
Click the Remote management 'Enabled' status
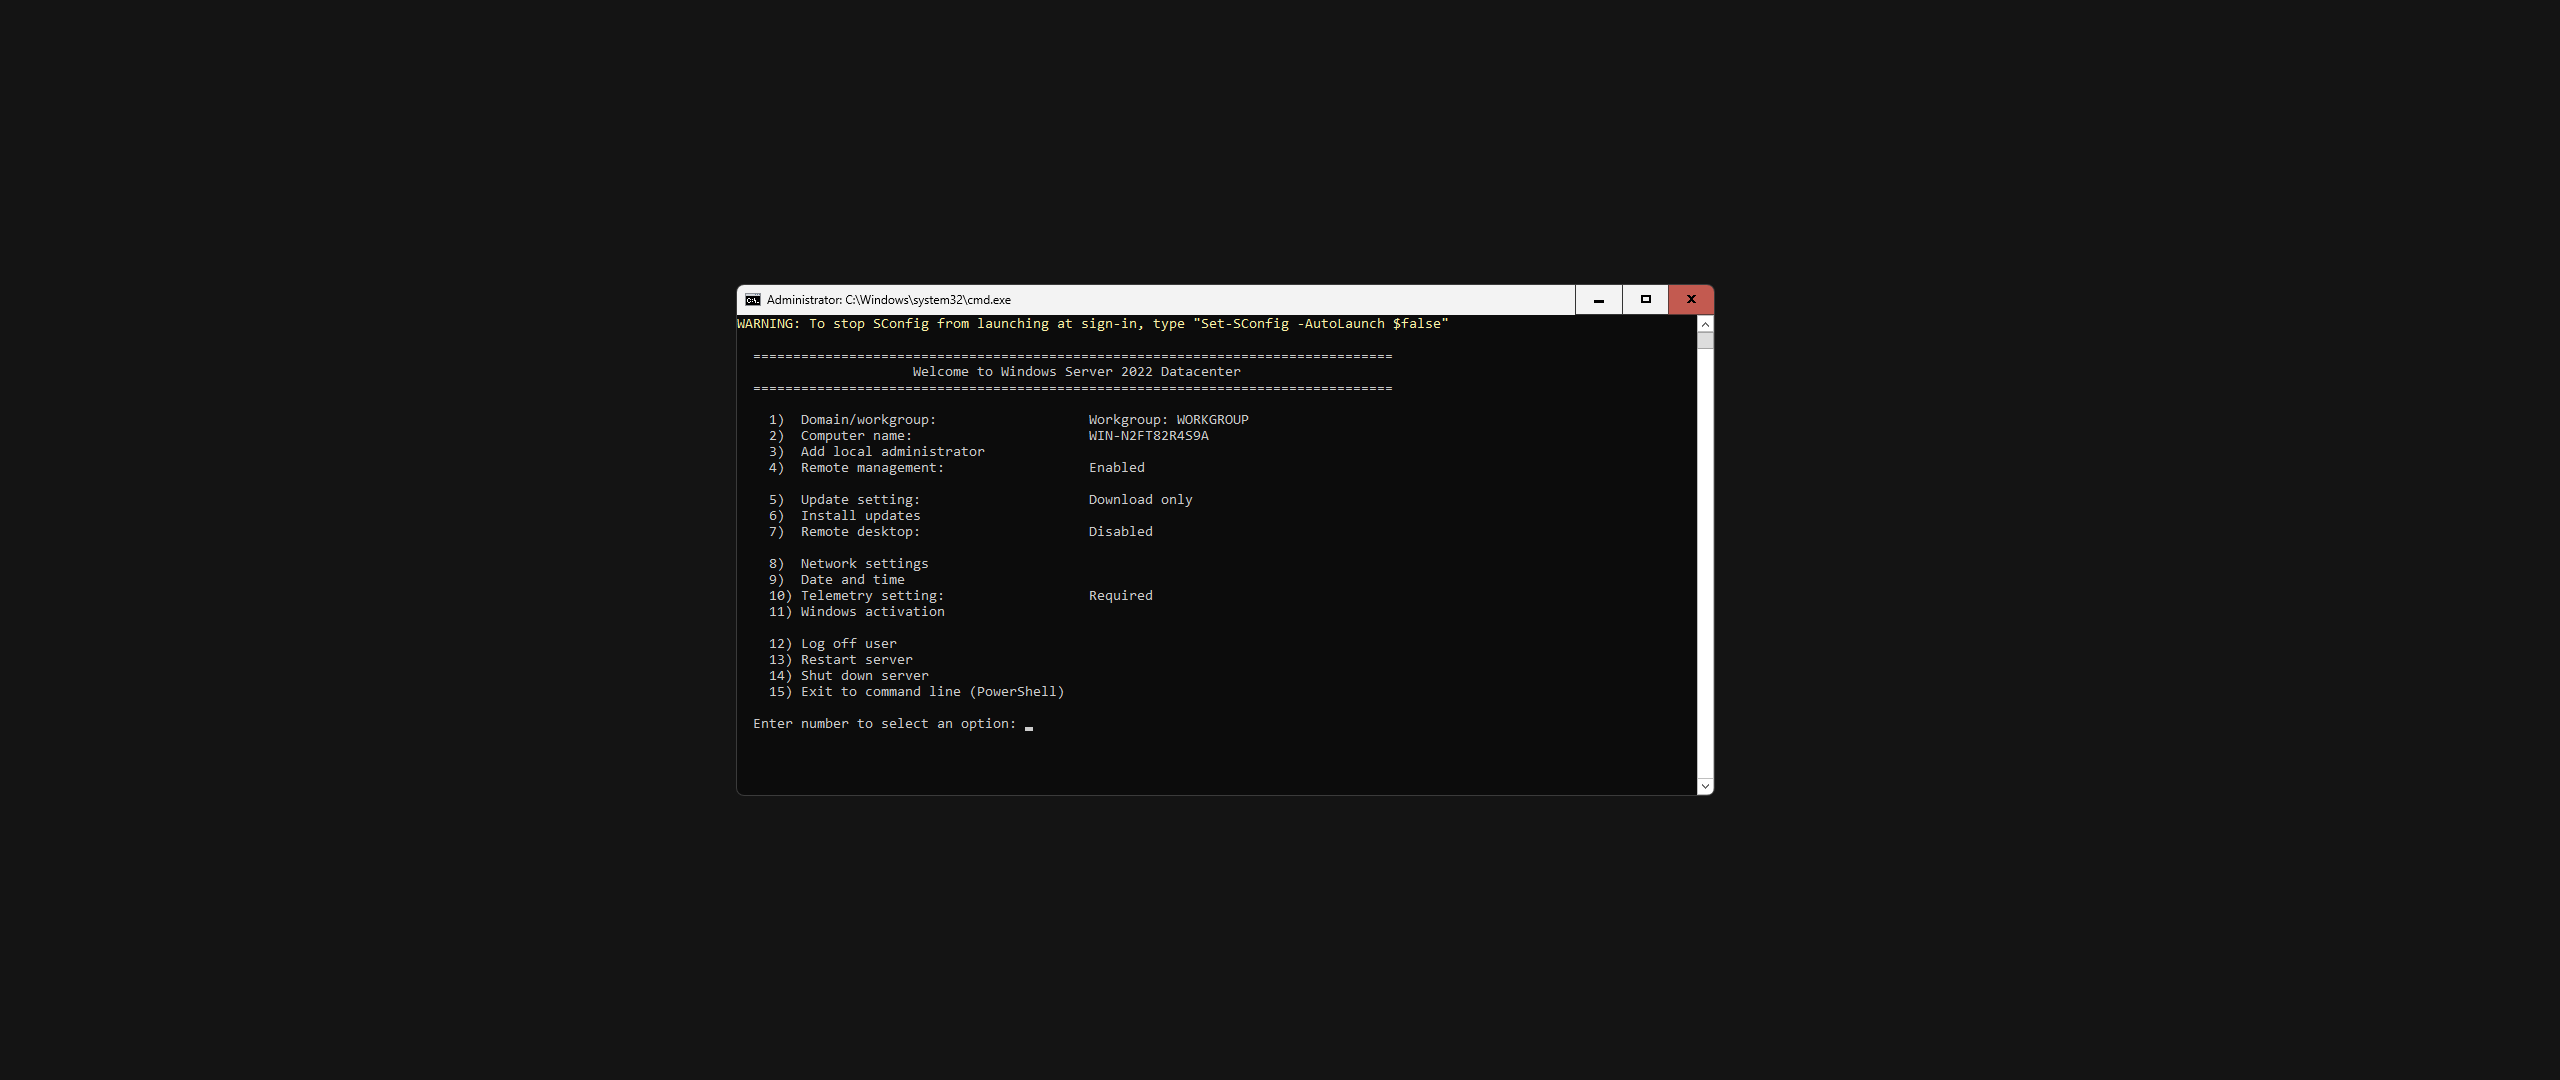[1116, 468]
